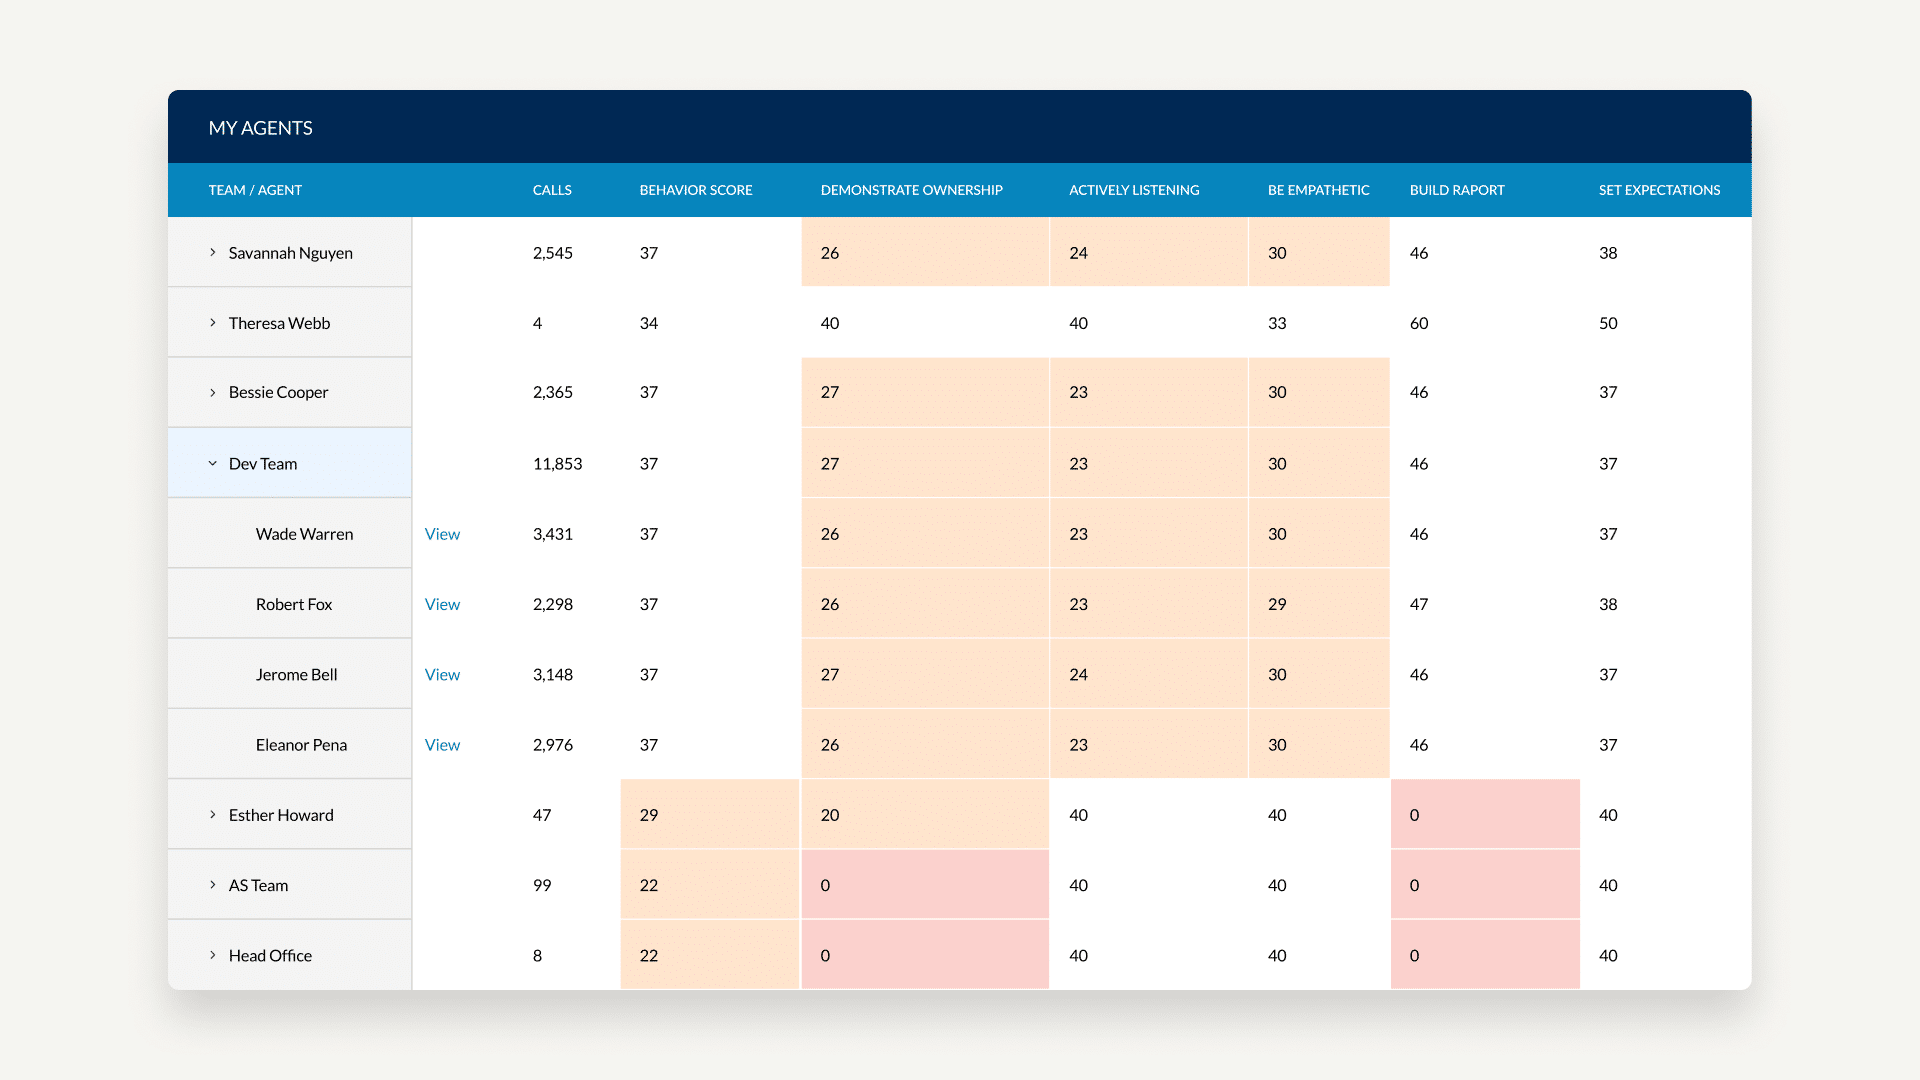Click Robert Fox's Build Raport value 47
The height and width of the screenshot is (1080, 1920).
1419,604
